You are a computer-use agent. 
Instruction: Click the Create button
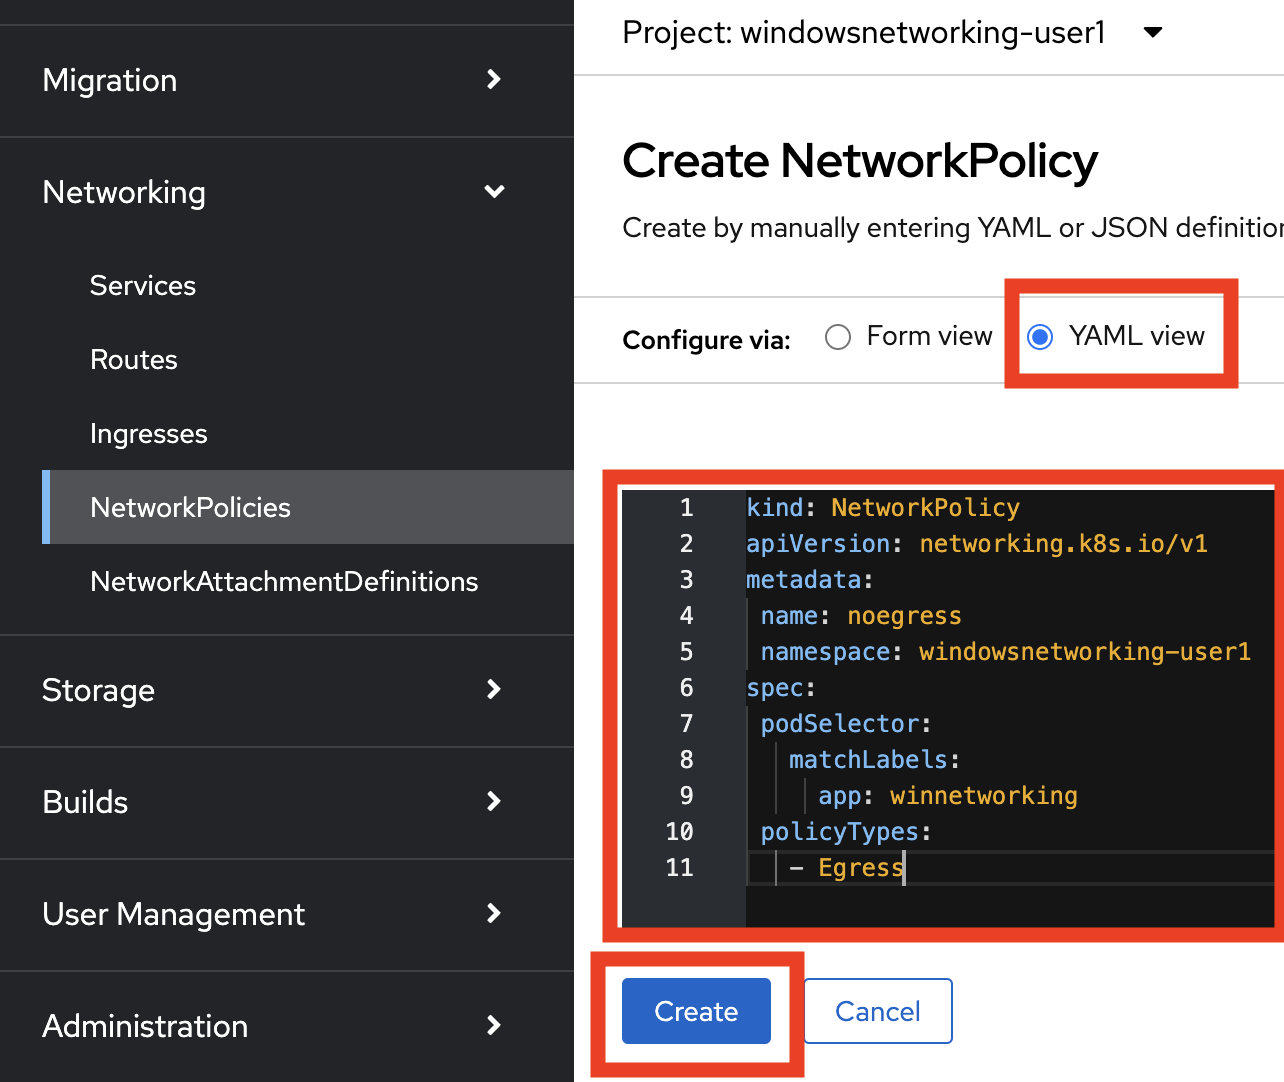click(696, 1011)
